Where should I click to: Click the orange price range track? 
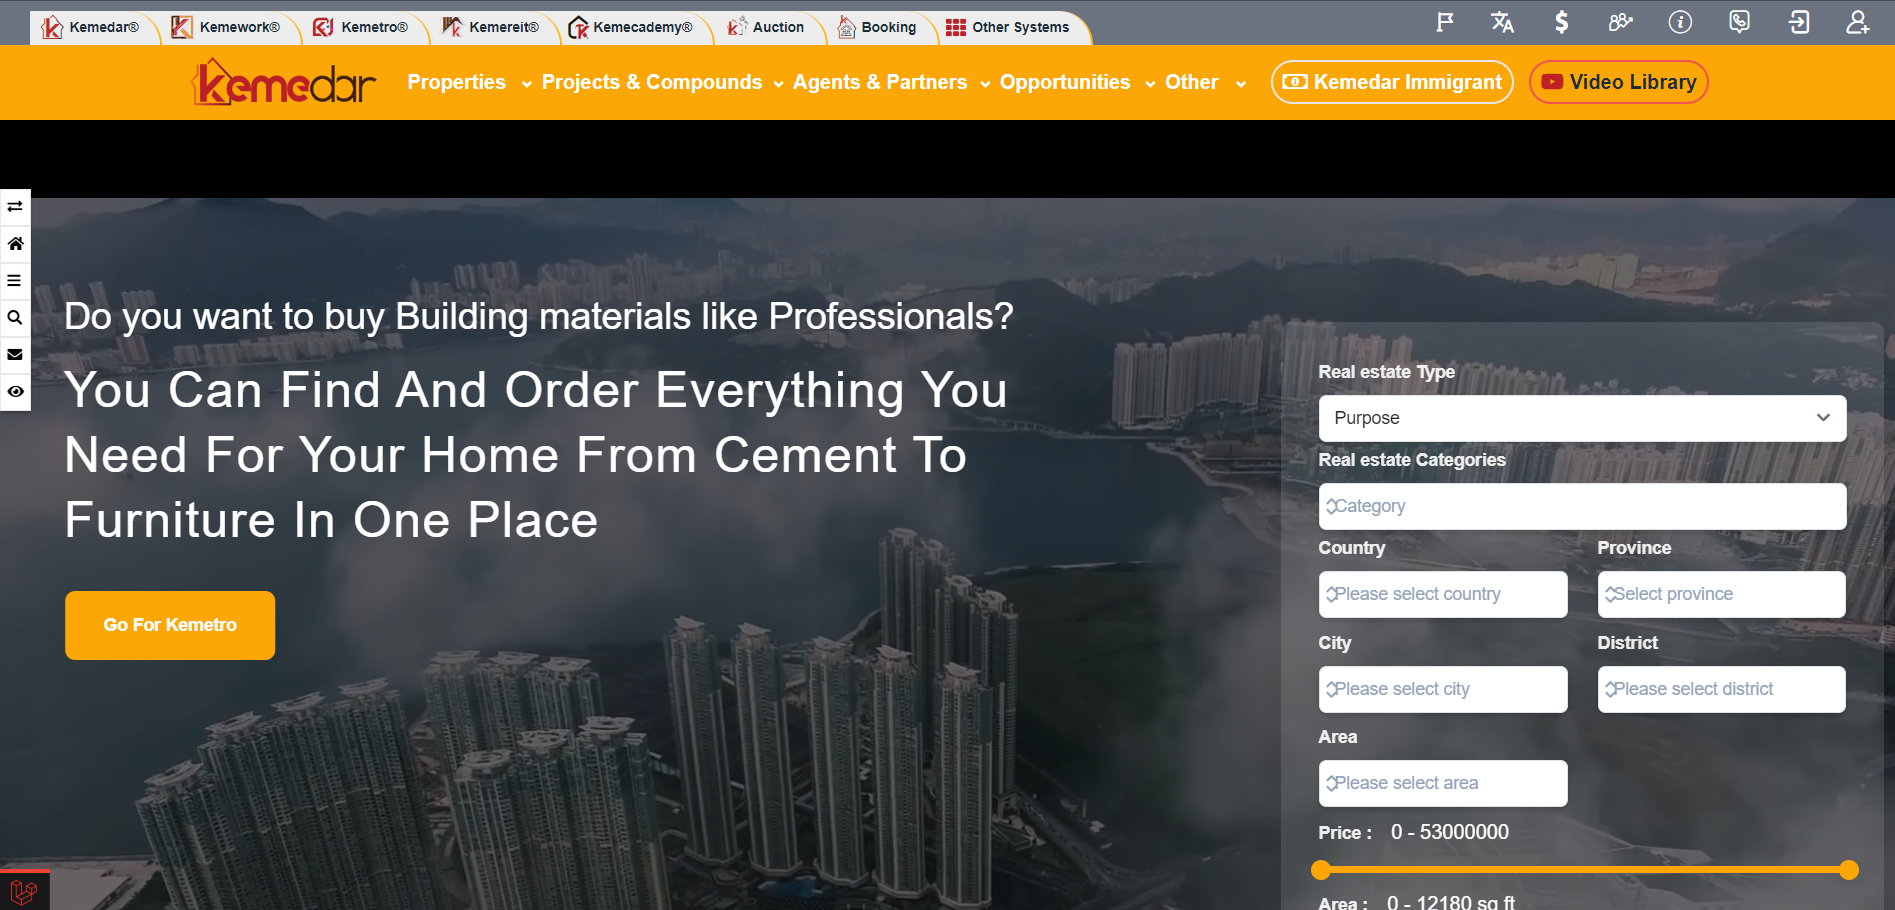(x=1585, y=870)
